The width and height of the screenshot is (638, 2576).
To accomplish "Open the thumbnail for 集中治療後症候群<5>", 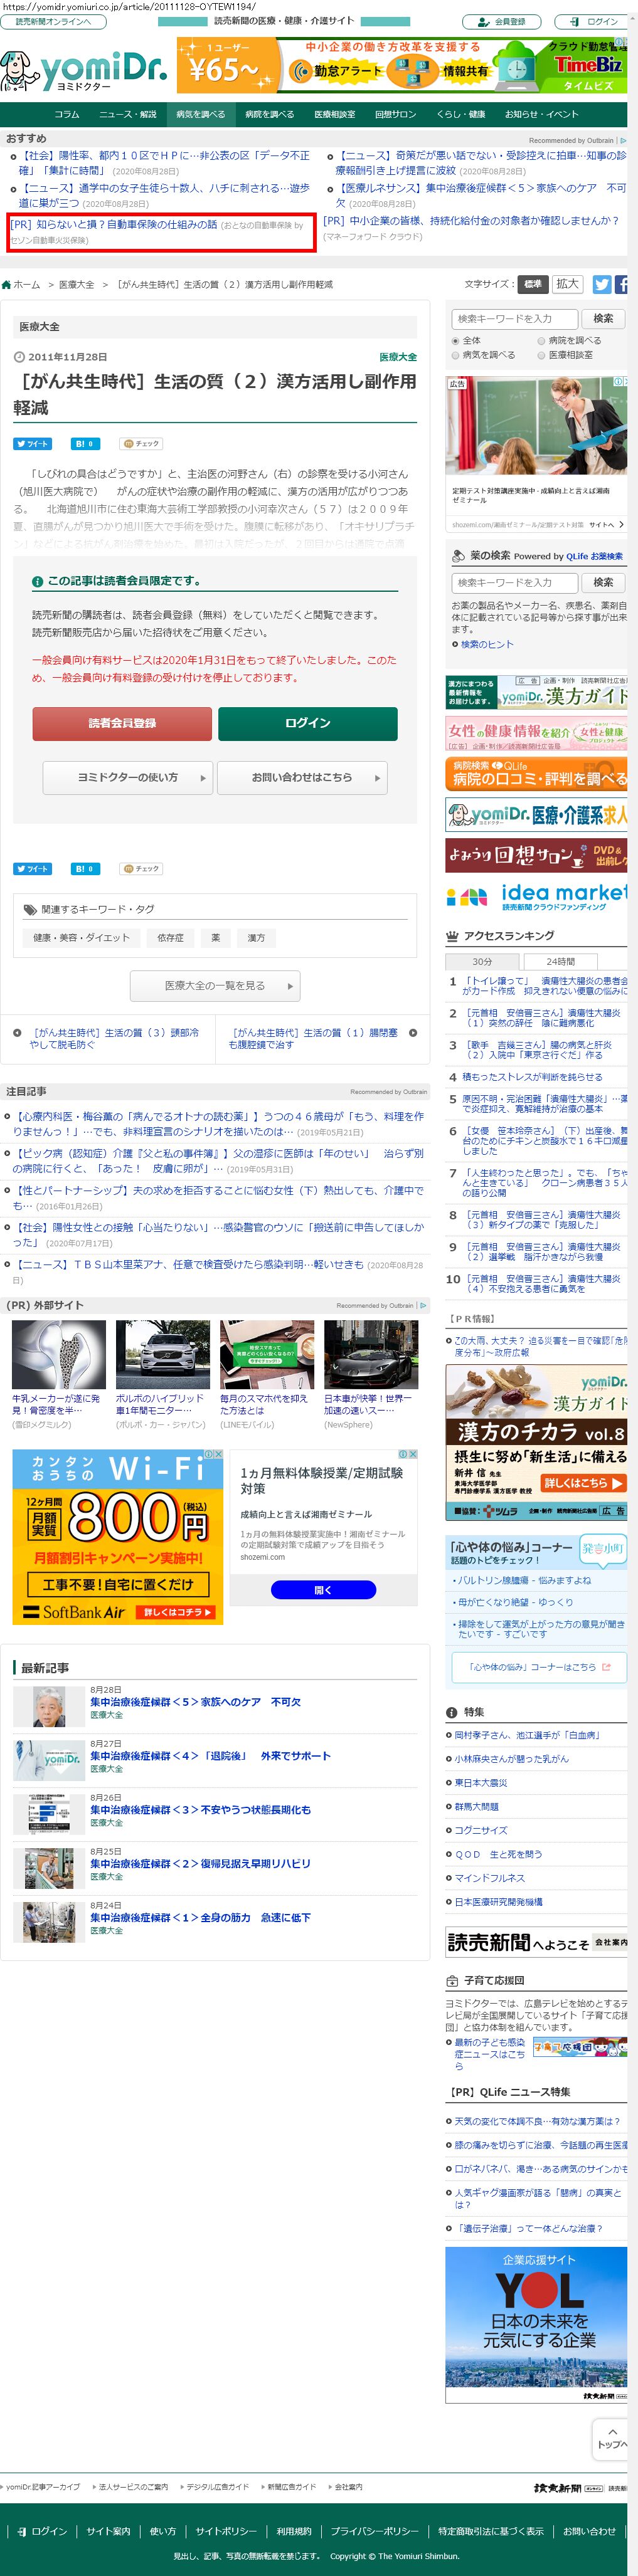I will (48, 1707).
